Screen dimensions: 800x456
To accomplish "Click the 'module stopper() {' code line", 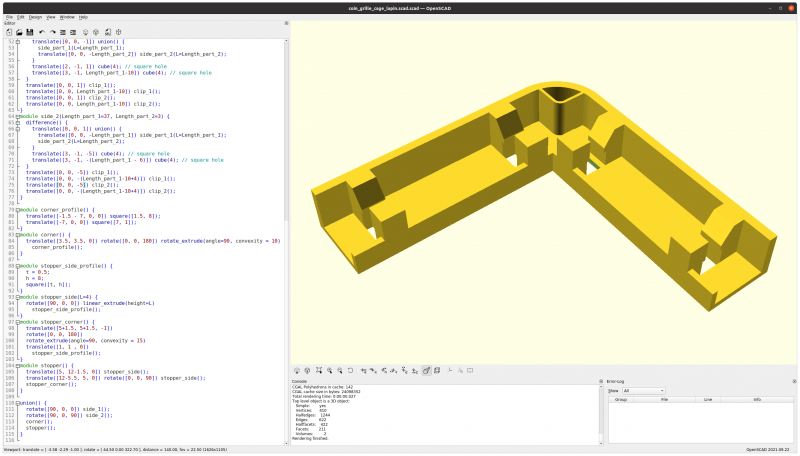I will tap(46, 366).
